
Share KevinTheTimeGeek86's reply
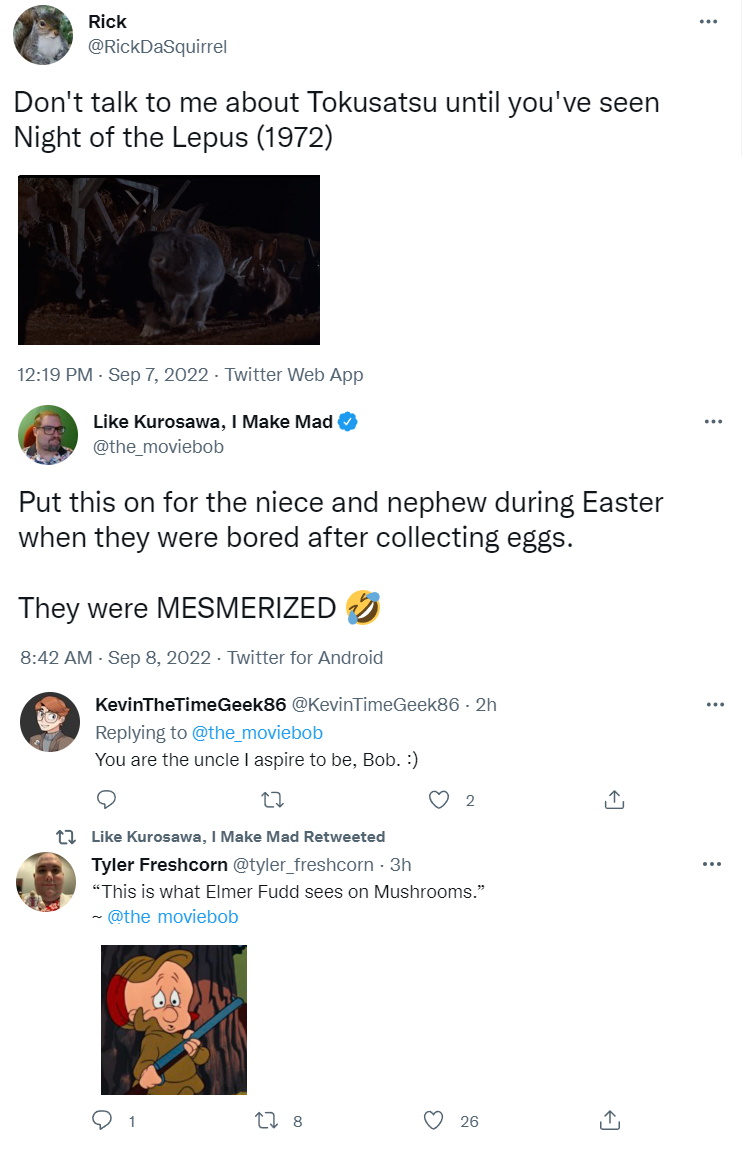coord(614,799)
